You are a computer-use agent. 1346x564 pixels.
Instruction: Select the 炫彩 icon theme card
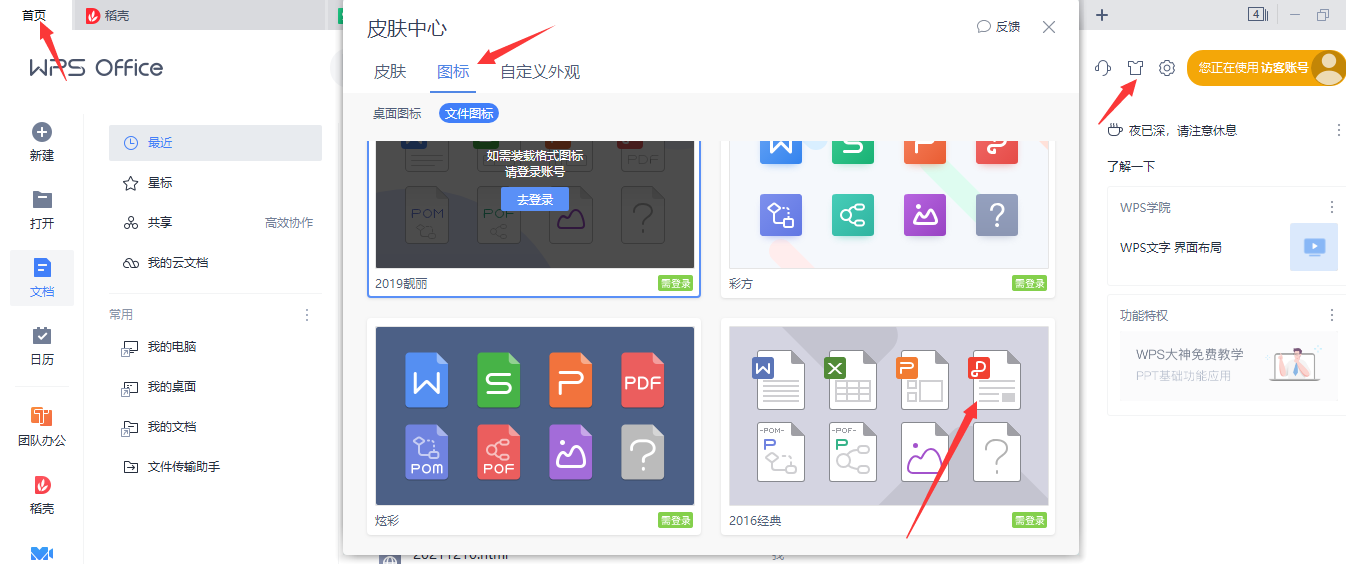coord(534,426)
